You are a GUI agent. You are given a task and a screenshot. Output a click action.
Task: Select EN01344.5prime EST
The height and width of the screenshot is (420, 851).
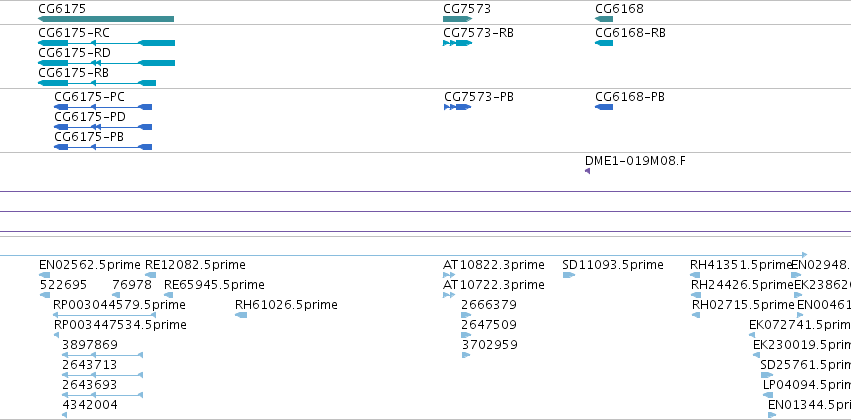coord(809,405)
